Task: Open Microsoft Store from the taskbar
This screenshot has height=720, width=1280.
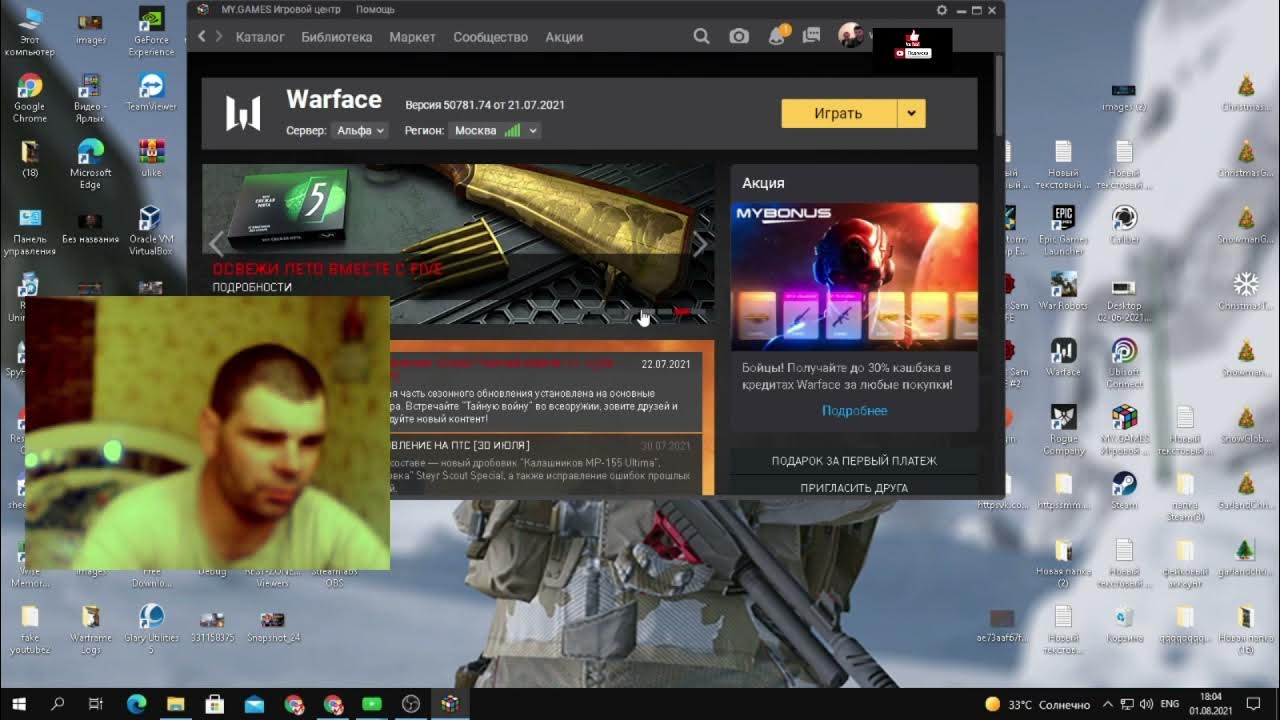Action: coord(214,704)
